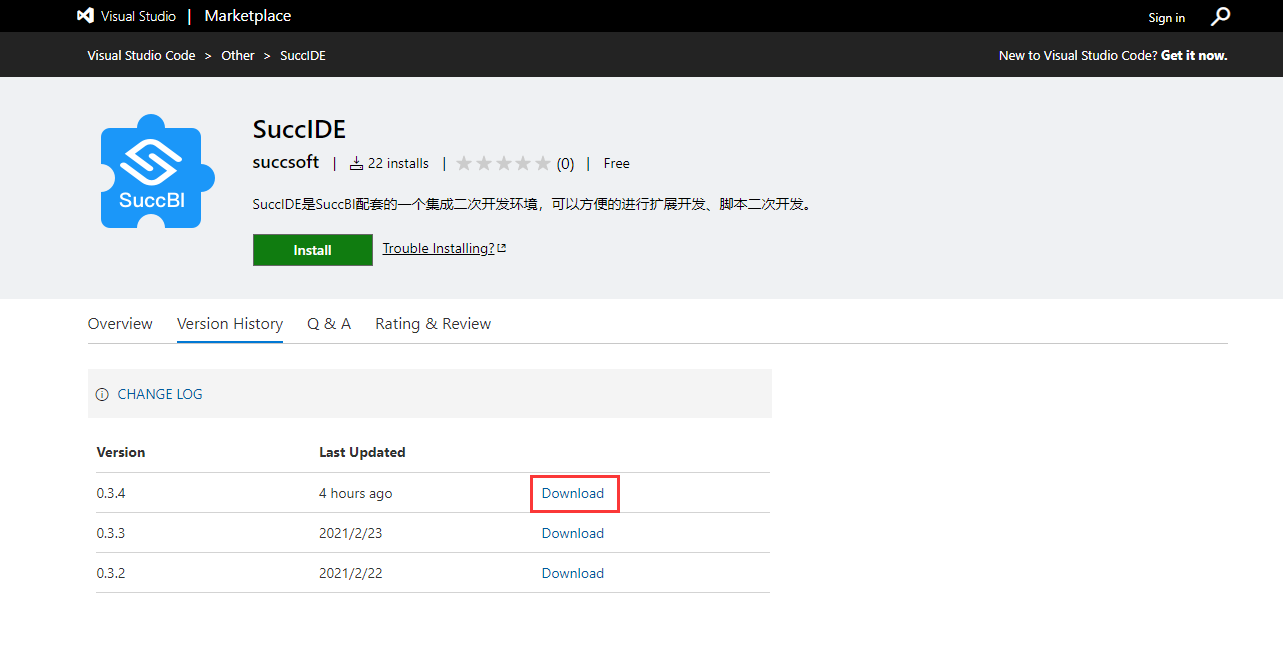Switch to the Overview tab
The width and height of the screenshot is (1283, 652).
(120, 324)
